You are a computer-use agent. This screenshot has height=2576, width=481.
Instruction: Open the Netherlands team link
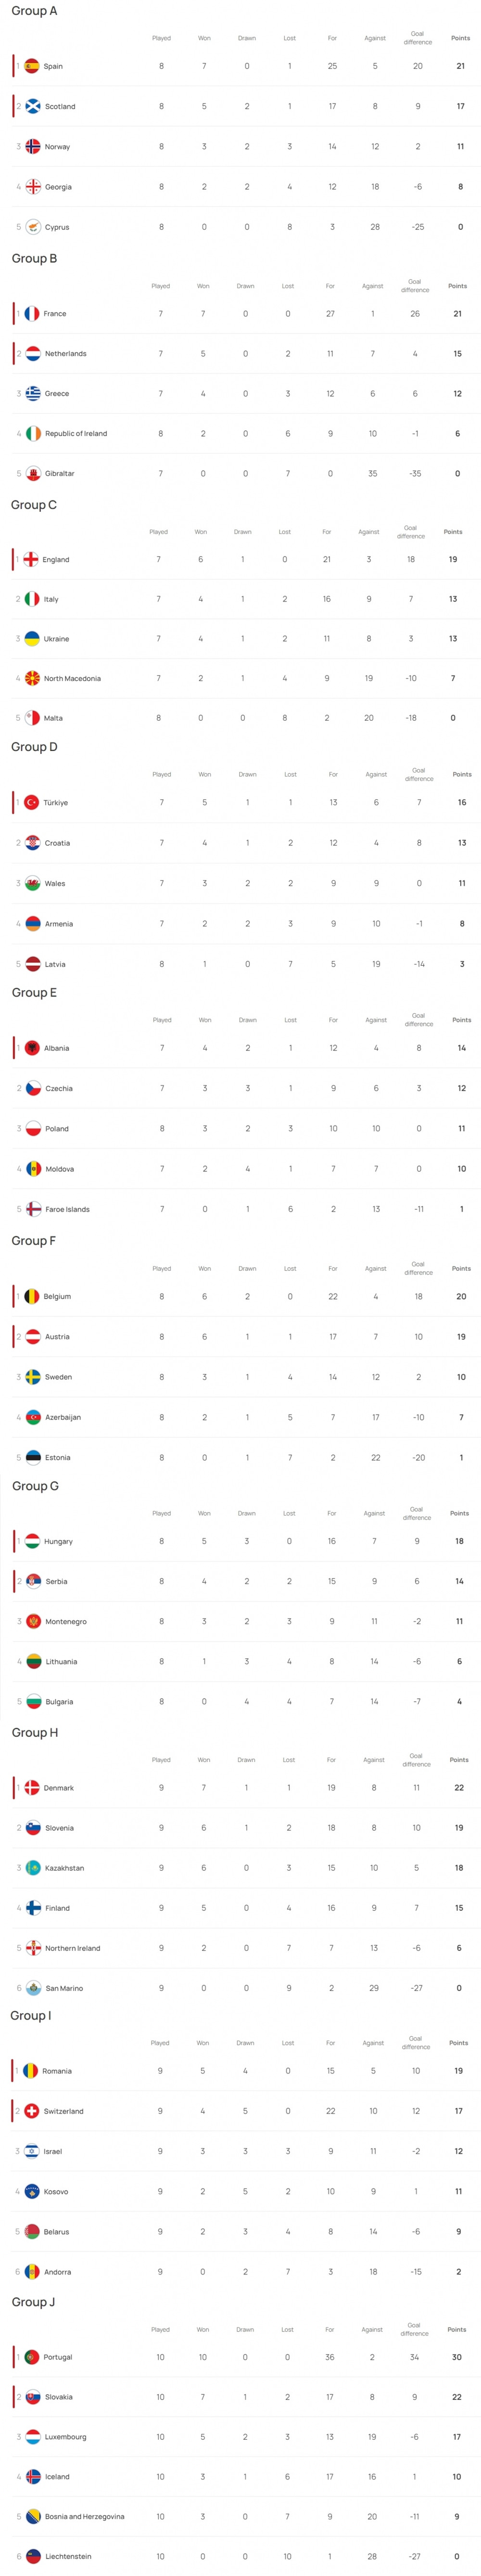(65, 353)
